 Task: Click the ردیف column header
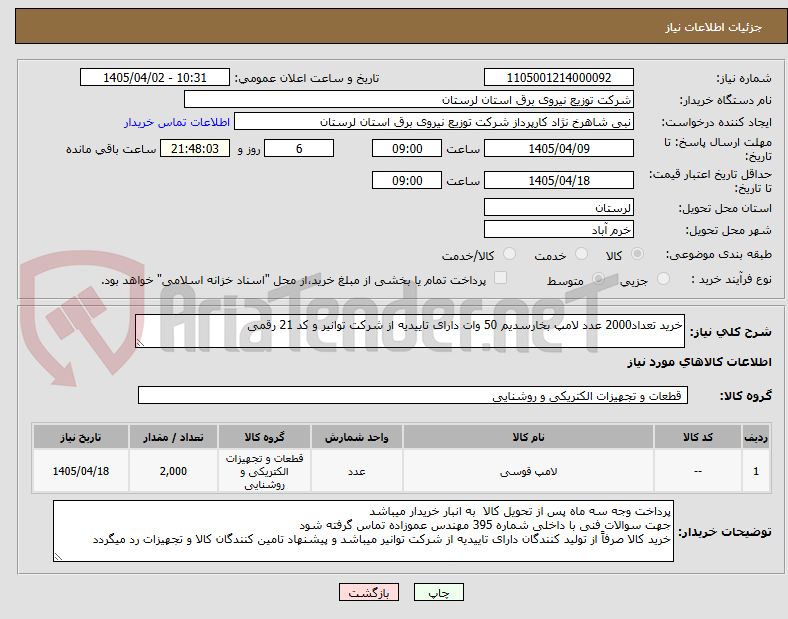pyautogui.click(x=756, y=437)
